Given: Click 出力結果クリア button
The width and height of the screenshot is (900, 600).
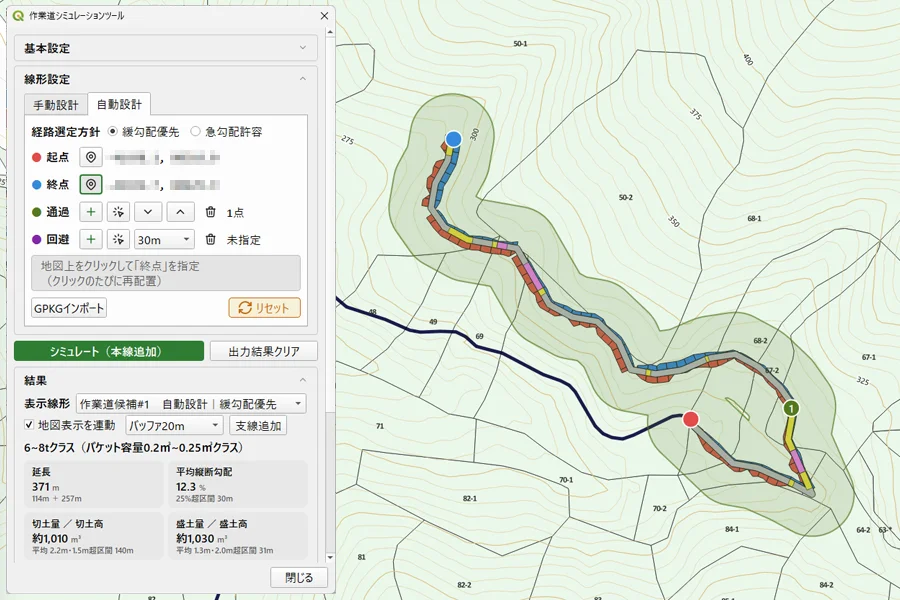Looking at the screenshot, I should (x=263, y=351).
